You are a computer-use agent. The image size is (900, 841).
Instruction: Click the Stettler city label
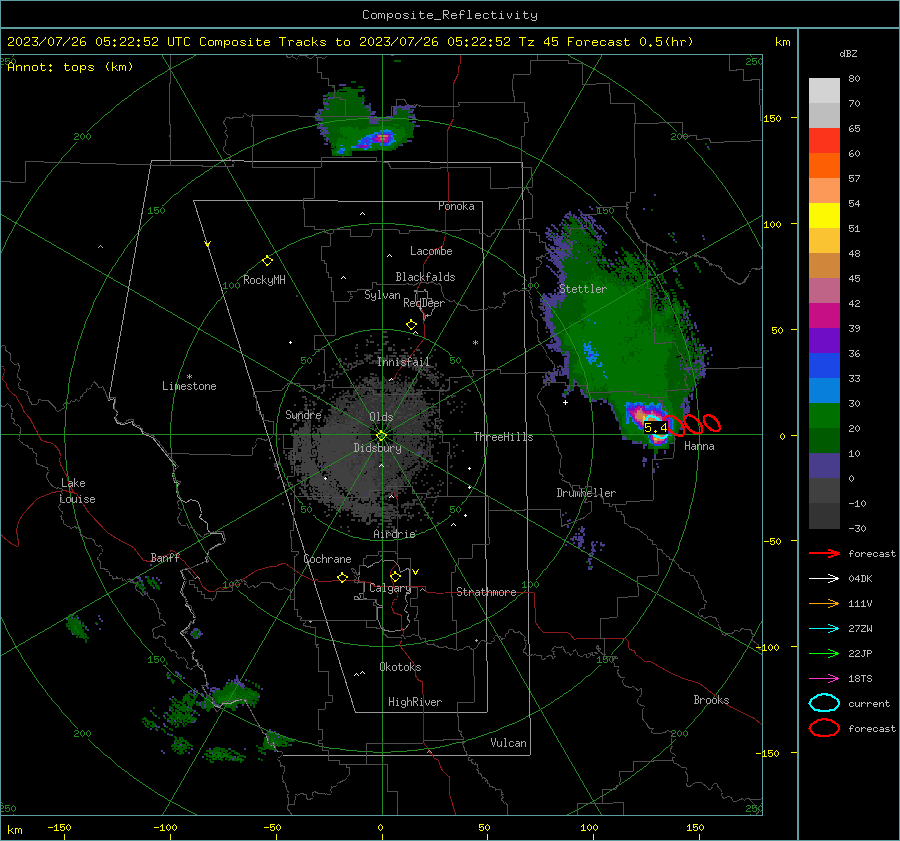(583, 289)
